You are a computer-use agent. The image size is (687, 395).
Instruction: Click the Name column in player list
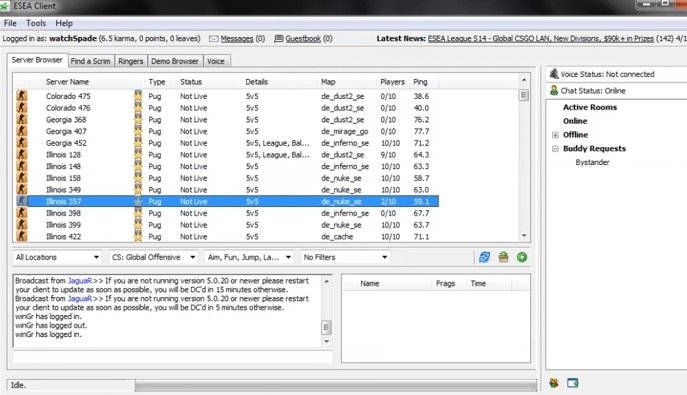tap(370, 283)
